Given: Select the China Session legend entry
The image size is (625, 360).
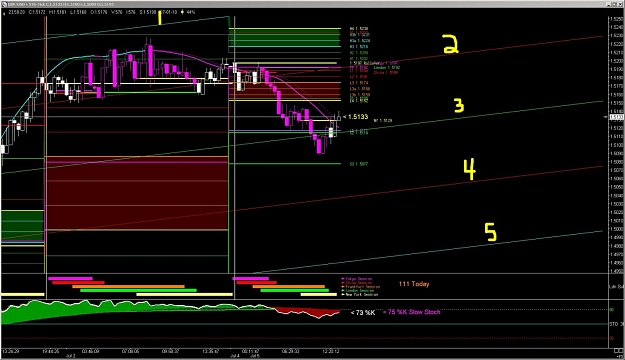Looking at the screenshot, I should 356,283.
